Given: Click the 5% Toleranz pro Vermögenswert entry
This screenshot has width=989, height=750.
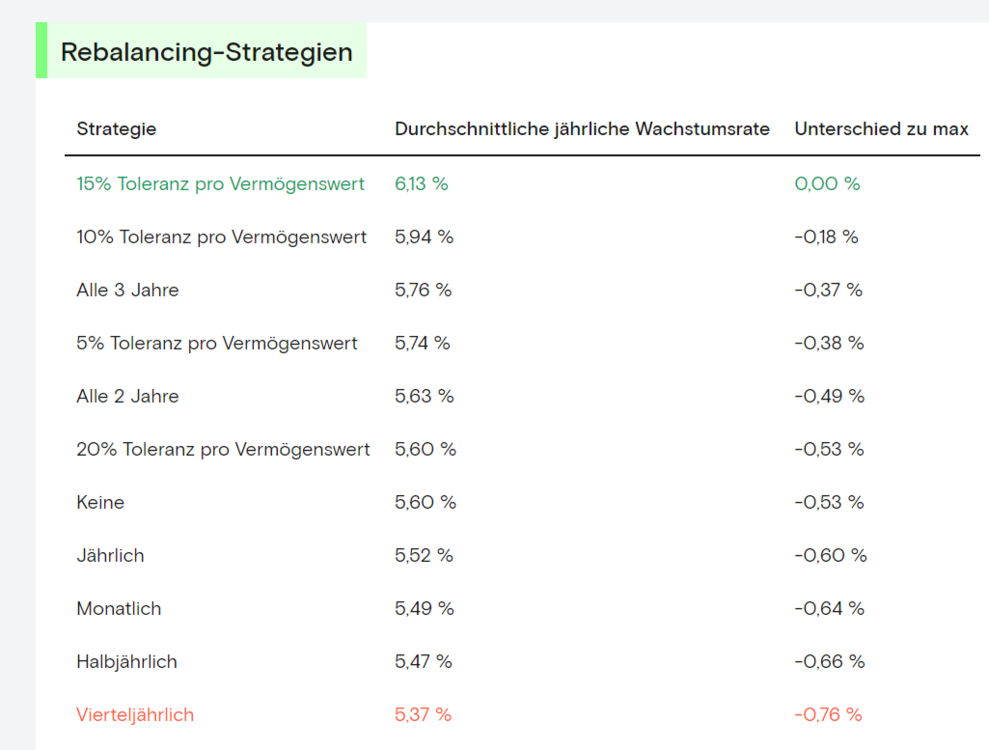Looking at the screenshot, I should (217, 343).
